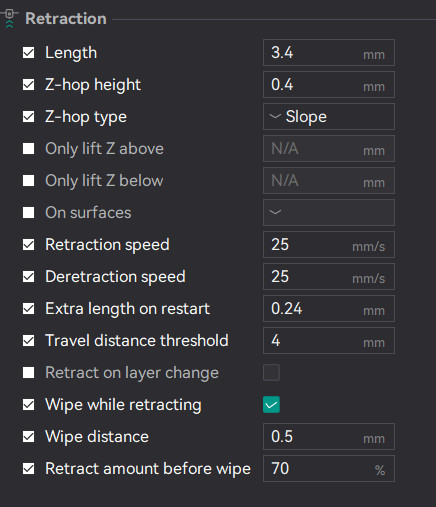The height and width of the screenshot is (507, 436).
Task: Turn off Wipe while retracting green toggle
Action: tap(271, 405)
